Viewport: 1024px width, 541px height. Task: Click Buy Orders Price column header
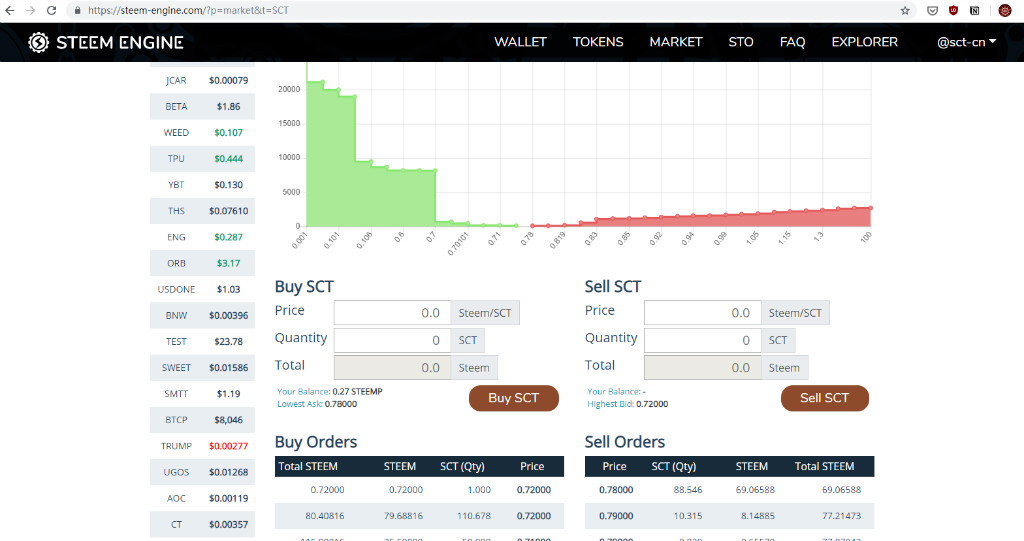pyautogui.click(x=532, y=467)
